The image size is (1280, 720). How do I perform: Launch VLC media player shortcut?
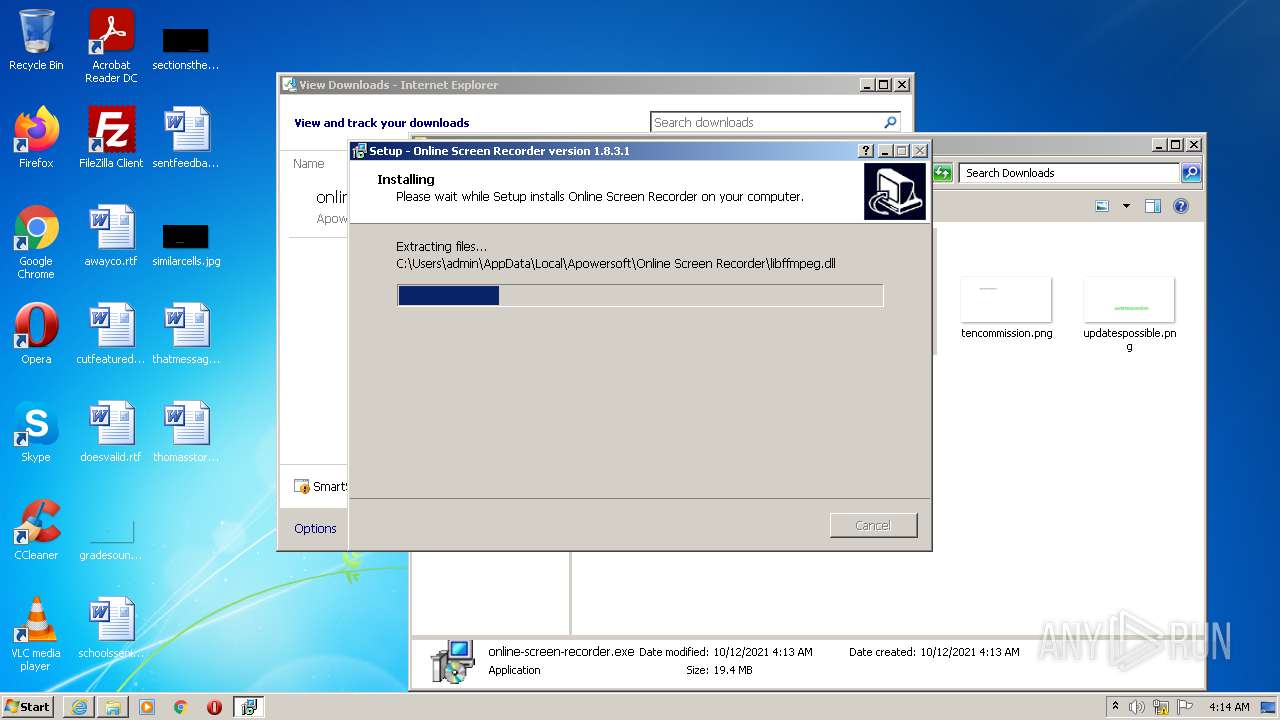click(36, 634)
